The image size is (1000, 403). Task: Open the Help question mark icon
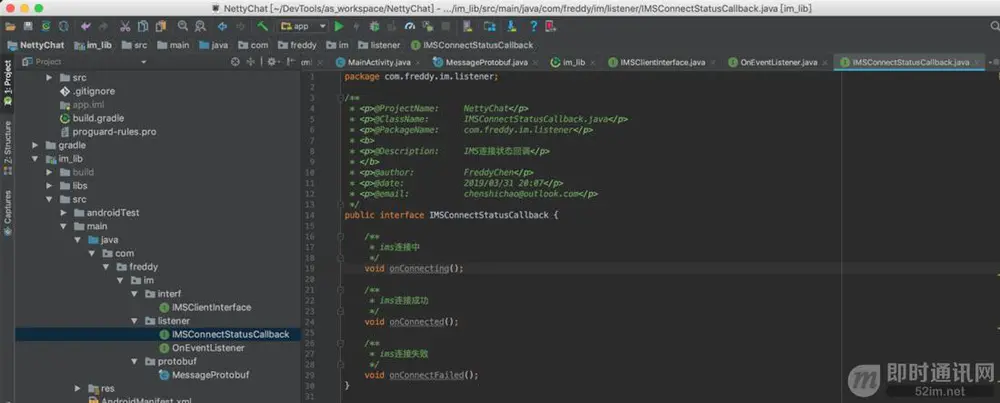point(533,26)
